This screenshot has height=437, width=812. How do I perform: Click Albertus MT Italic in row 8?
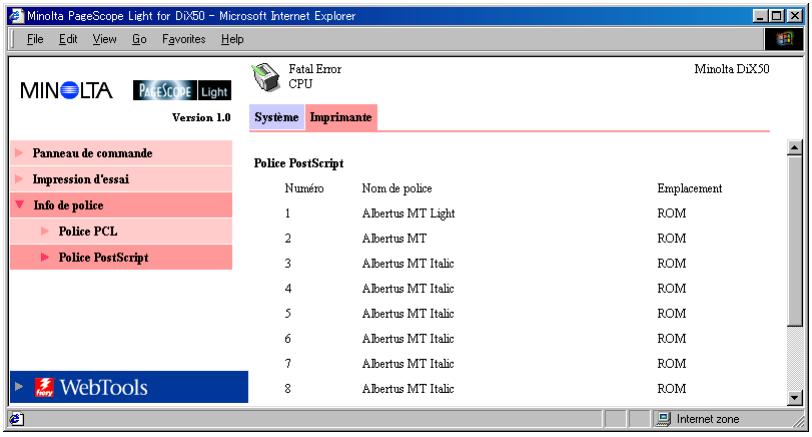point(408,389)
